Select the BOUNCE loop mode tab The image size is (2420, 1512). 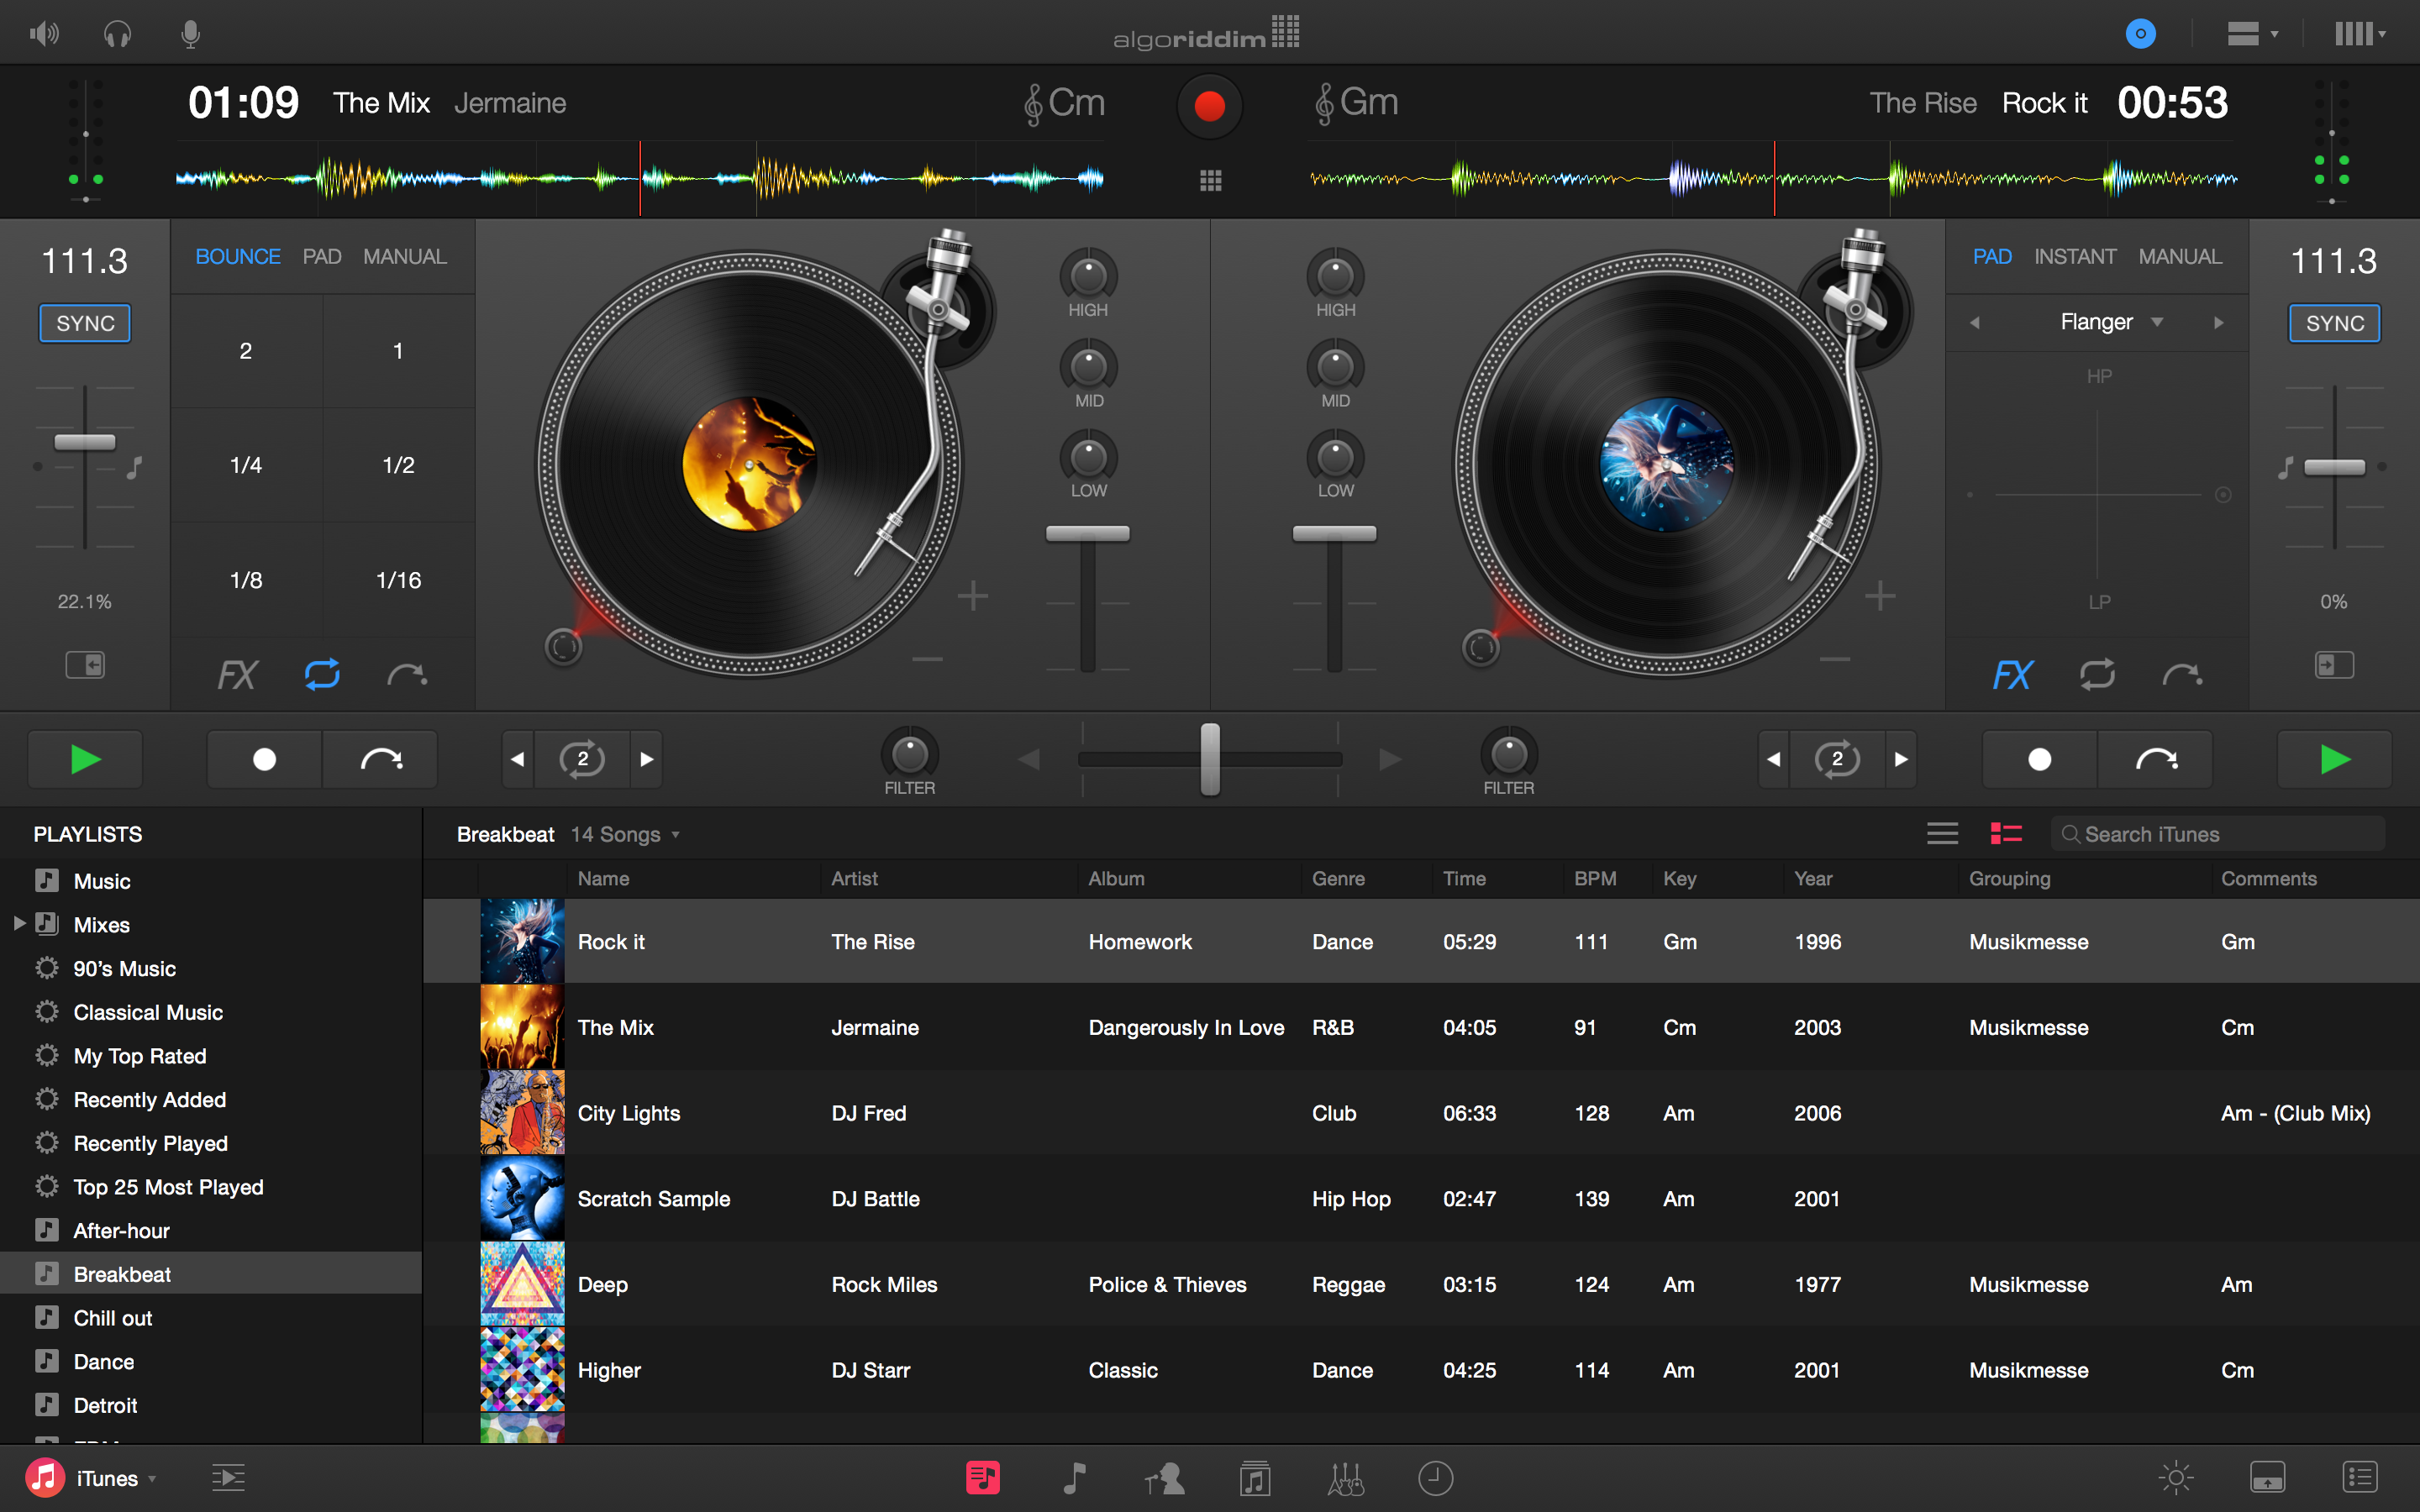tap(237, 256)
